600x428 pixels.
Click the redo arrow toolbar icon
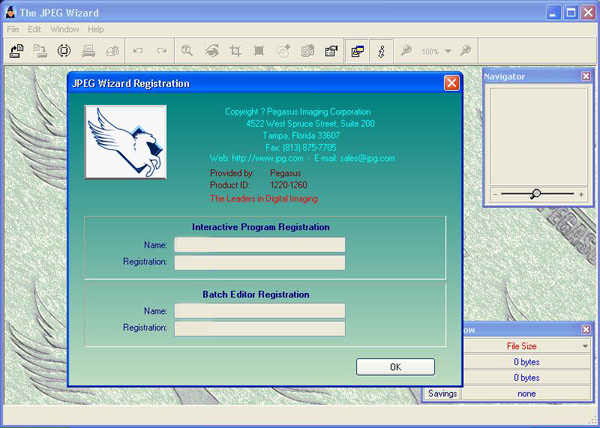[x=159, y=50]
